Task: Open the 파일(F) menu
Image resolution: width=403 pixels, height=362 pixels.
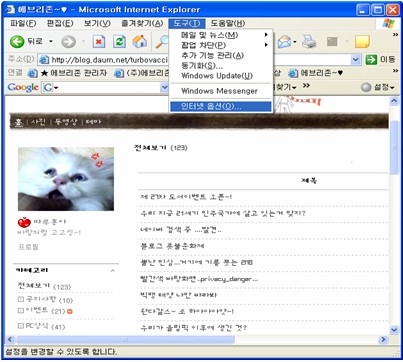Action: [x=23, y=23]
